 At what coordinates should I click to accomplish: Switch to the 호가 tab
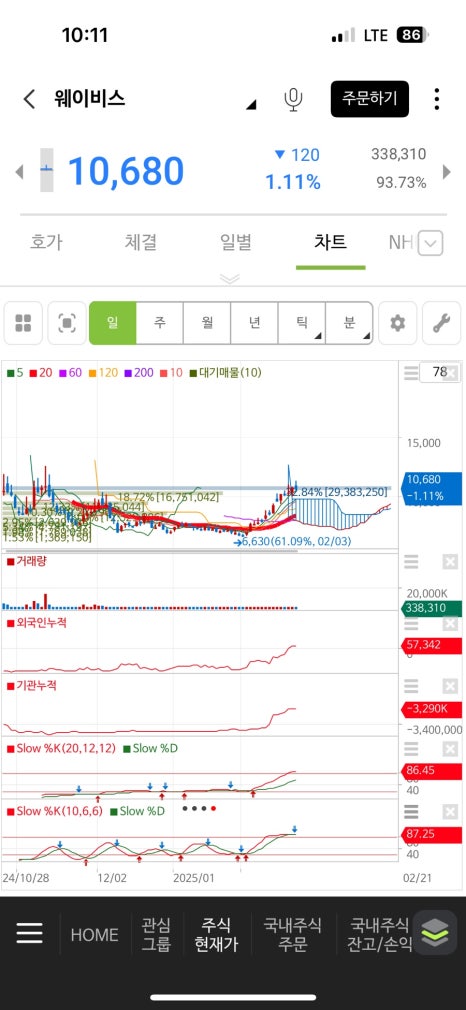pos(46,242)
